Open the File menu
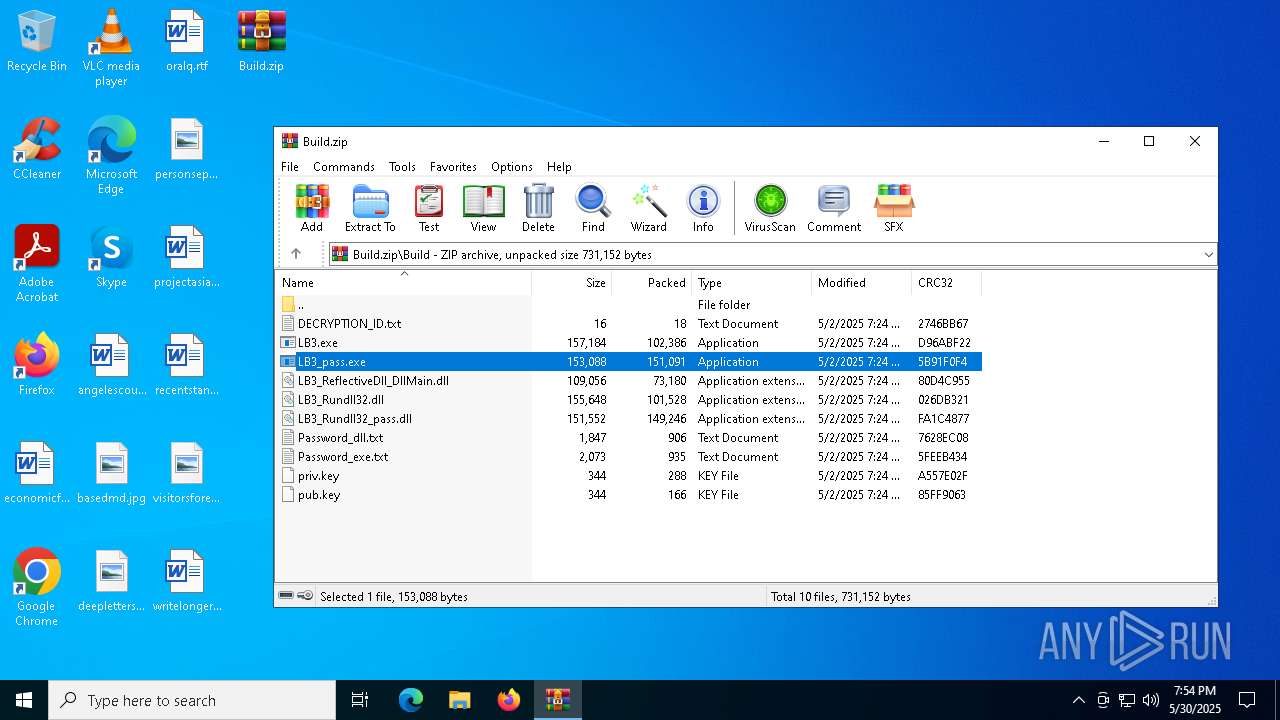Image resolution: width=1280 pixels, height=720 pixels. 290,167
